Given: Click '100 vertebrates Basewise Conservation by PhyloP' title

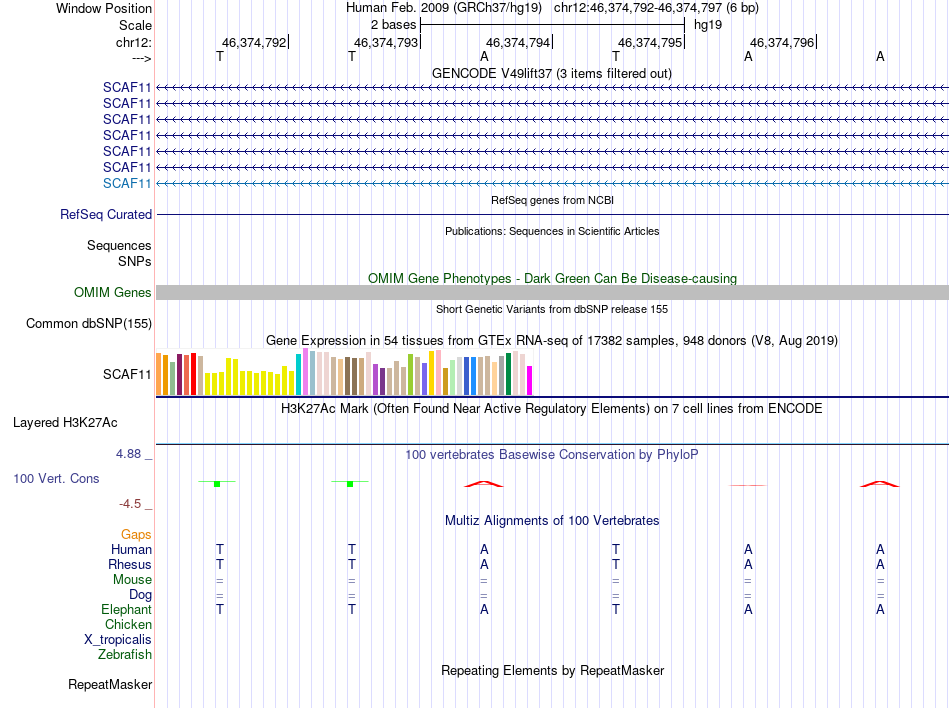Looking at the screenshot, I should [x=552, y=455].
